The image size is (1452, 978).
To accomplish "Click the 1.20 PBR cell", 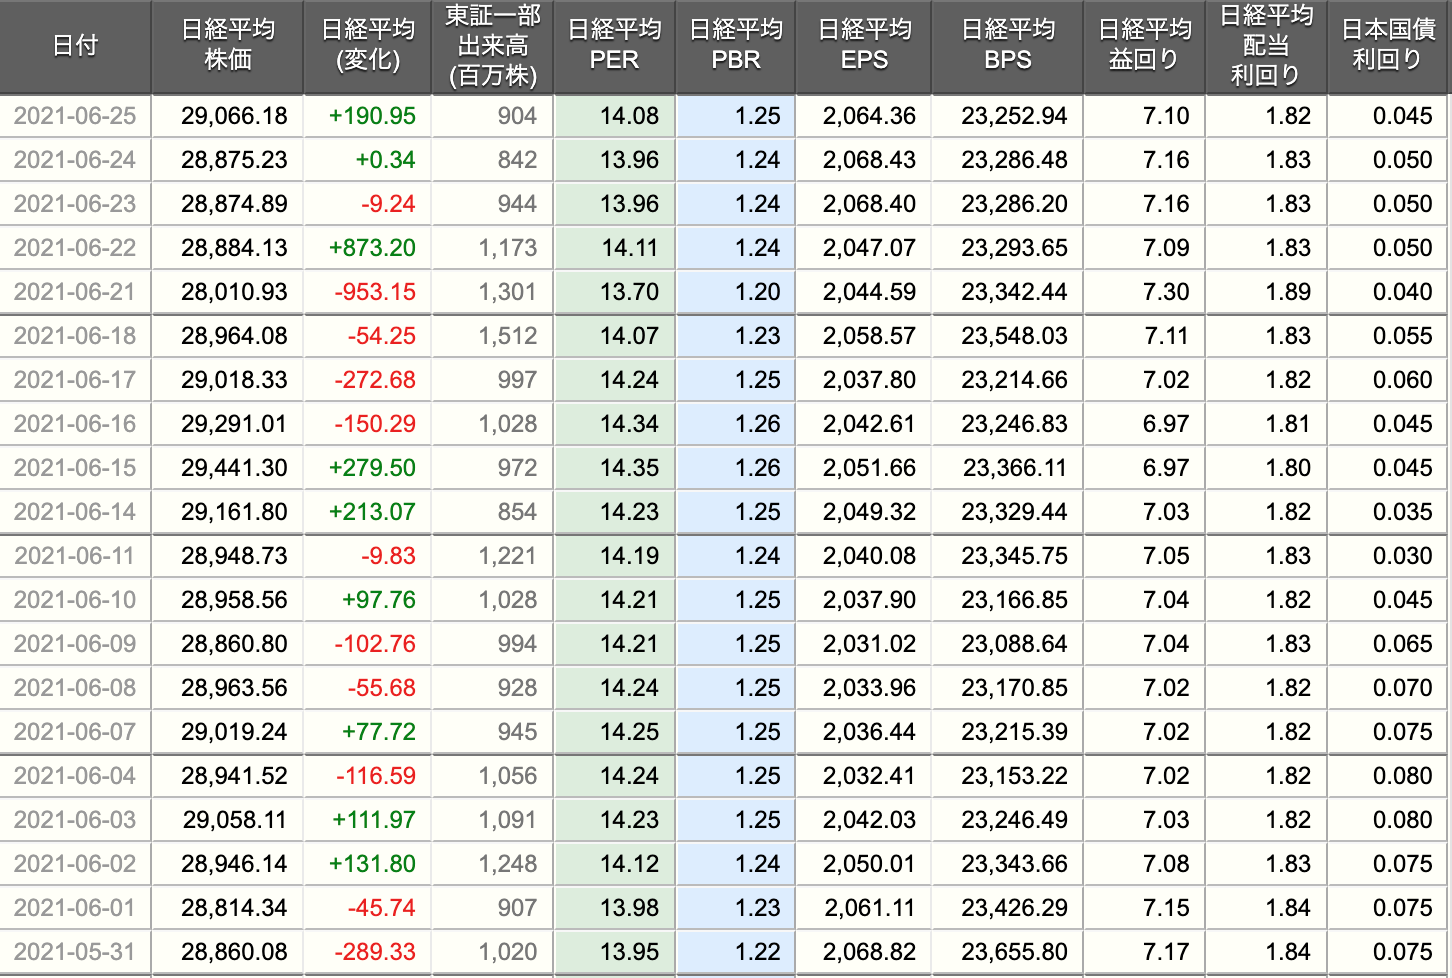I will [757, 292].
